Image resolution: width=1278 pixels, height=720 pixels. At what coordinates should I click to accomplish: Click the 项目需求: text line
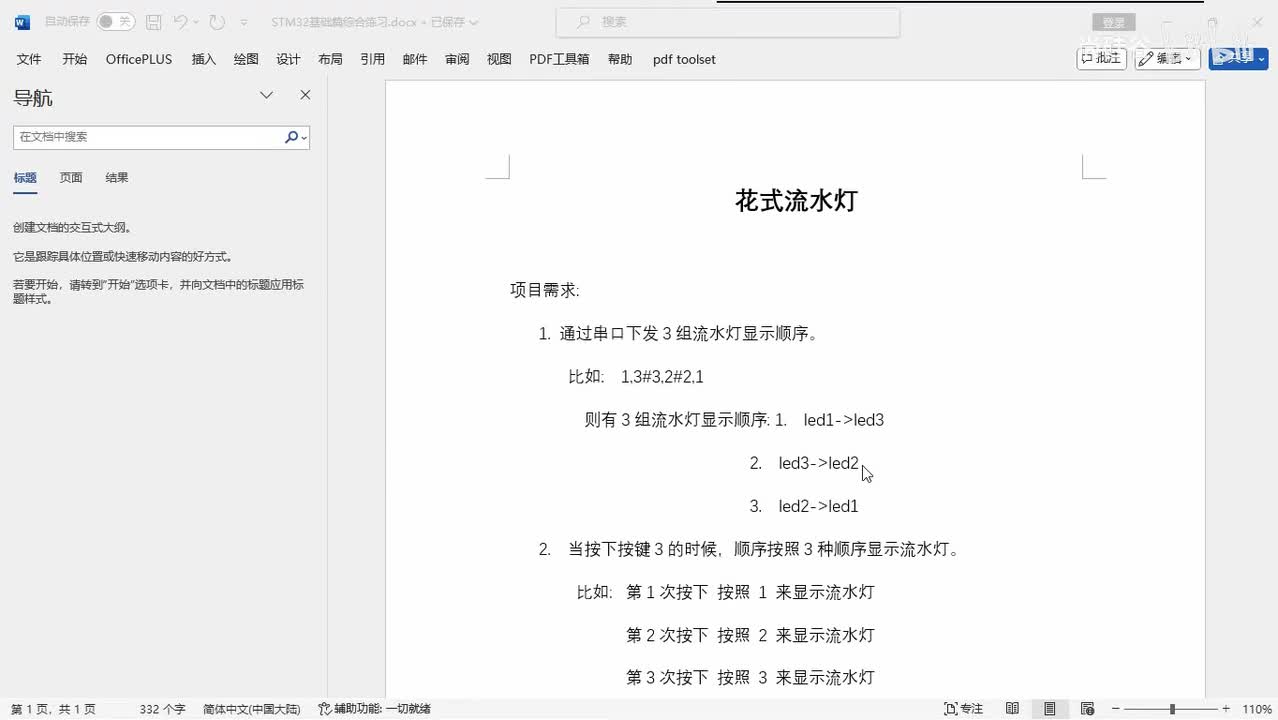545,290
